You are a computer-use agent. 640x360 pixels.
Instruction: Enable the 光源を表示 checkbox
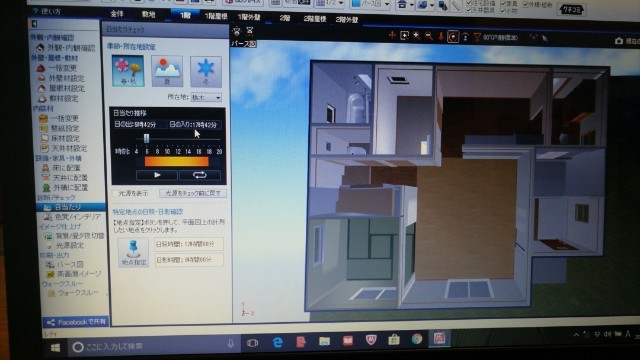pos(116,193)
